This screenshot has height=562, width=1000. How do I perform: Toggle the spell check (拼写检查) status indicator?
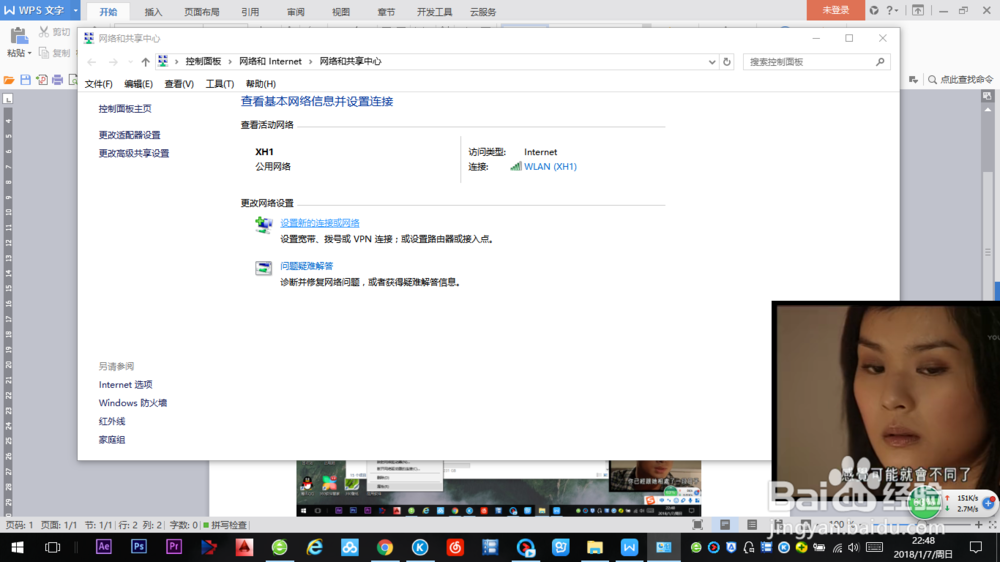[x=225, y=525]
